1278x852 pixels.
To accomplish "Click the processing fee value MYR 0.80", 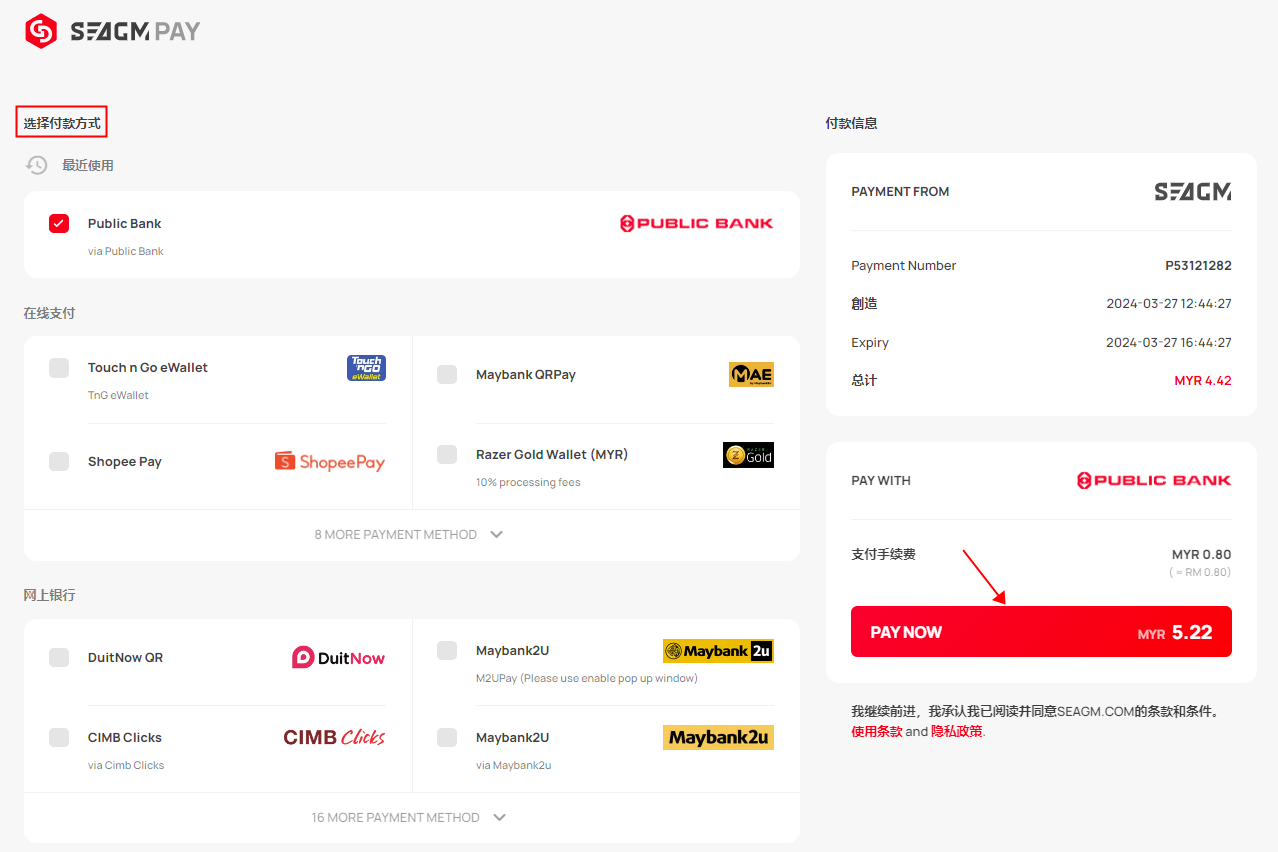I will pyautogui.click(x=1201, y=555).
